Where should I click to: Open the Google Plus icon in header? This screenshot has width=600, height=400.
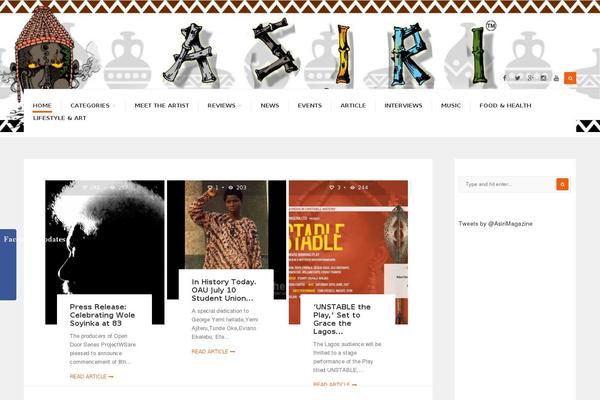click(530, 78)
